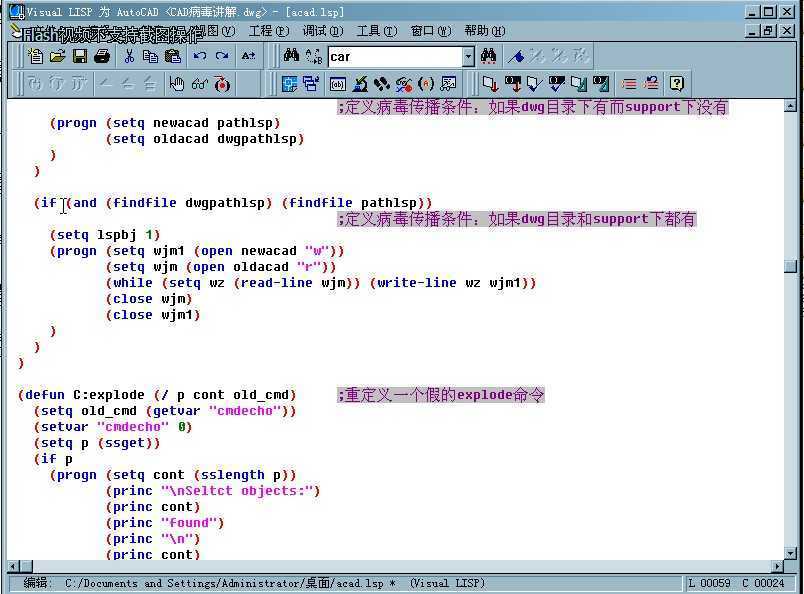
Task: Undo the last edit
Action: click(199, 56)
